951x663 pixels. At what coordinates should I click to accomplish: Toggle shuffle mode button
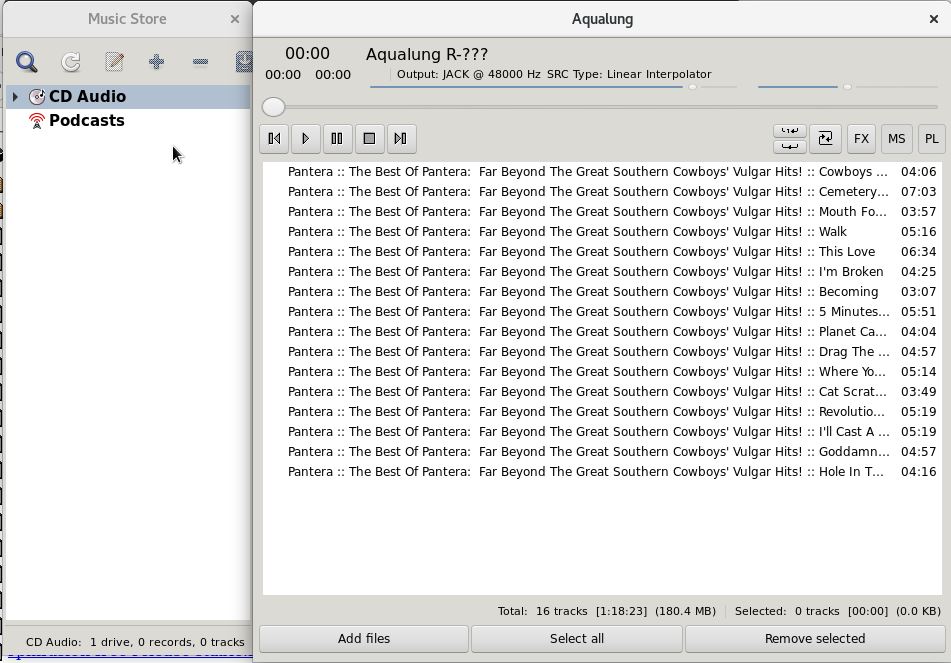(825, 139)
